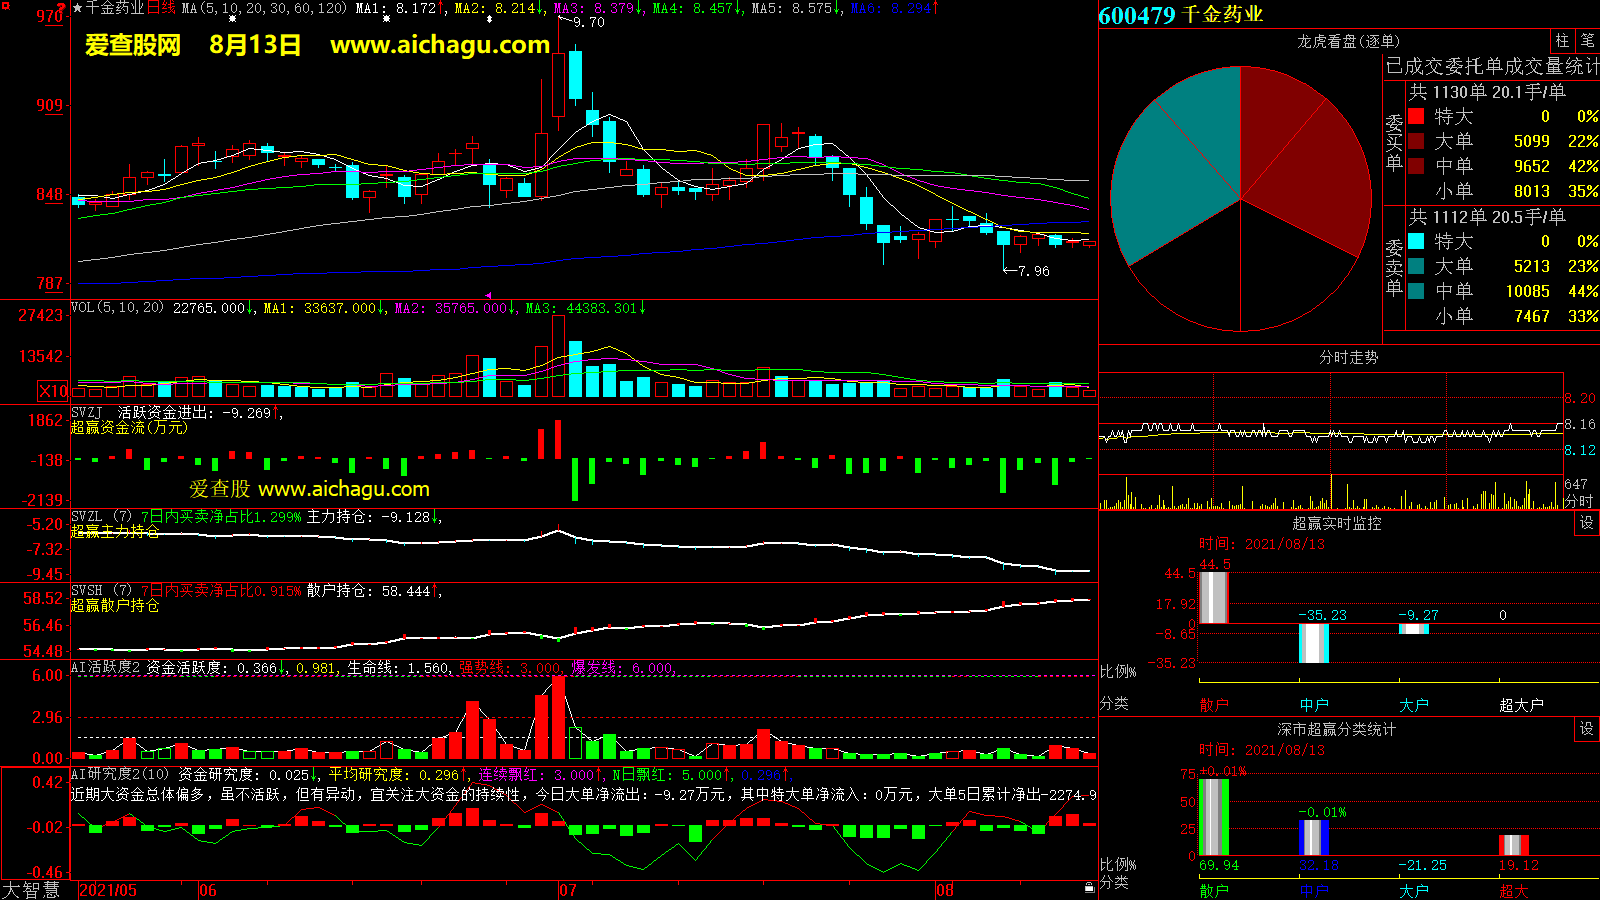This screenshot has width=1600, height=900.
Task: Click the cyan 特大 sell-order legend square
Action: click(1416, 241)
